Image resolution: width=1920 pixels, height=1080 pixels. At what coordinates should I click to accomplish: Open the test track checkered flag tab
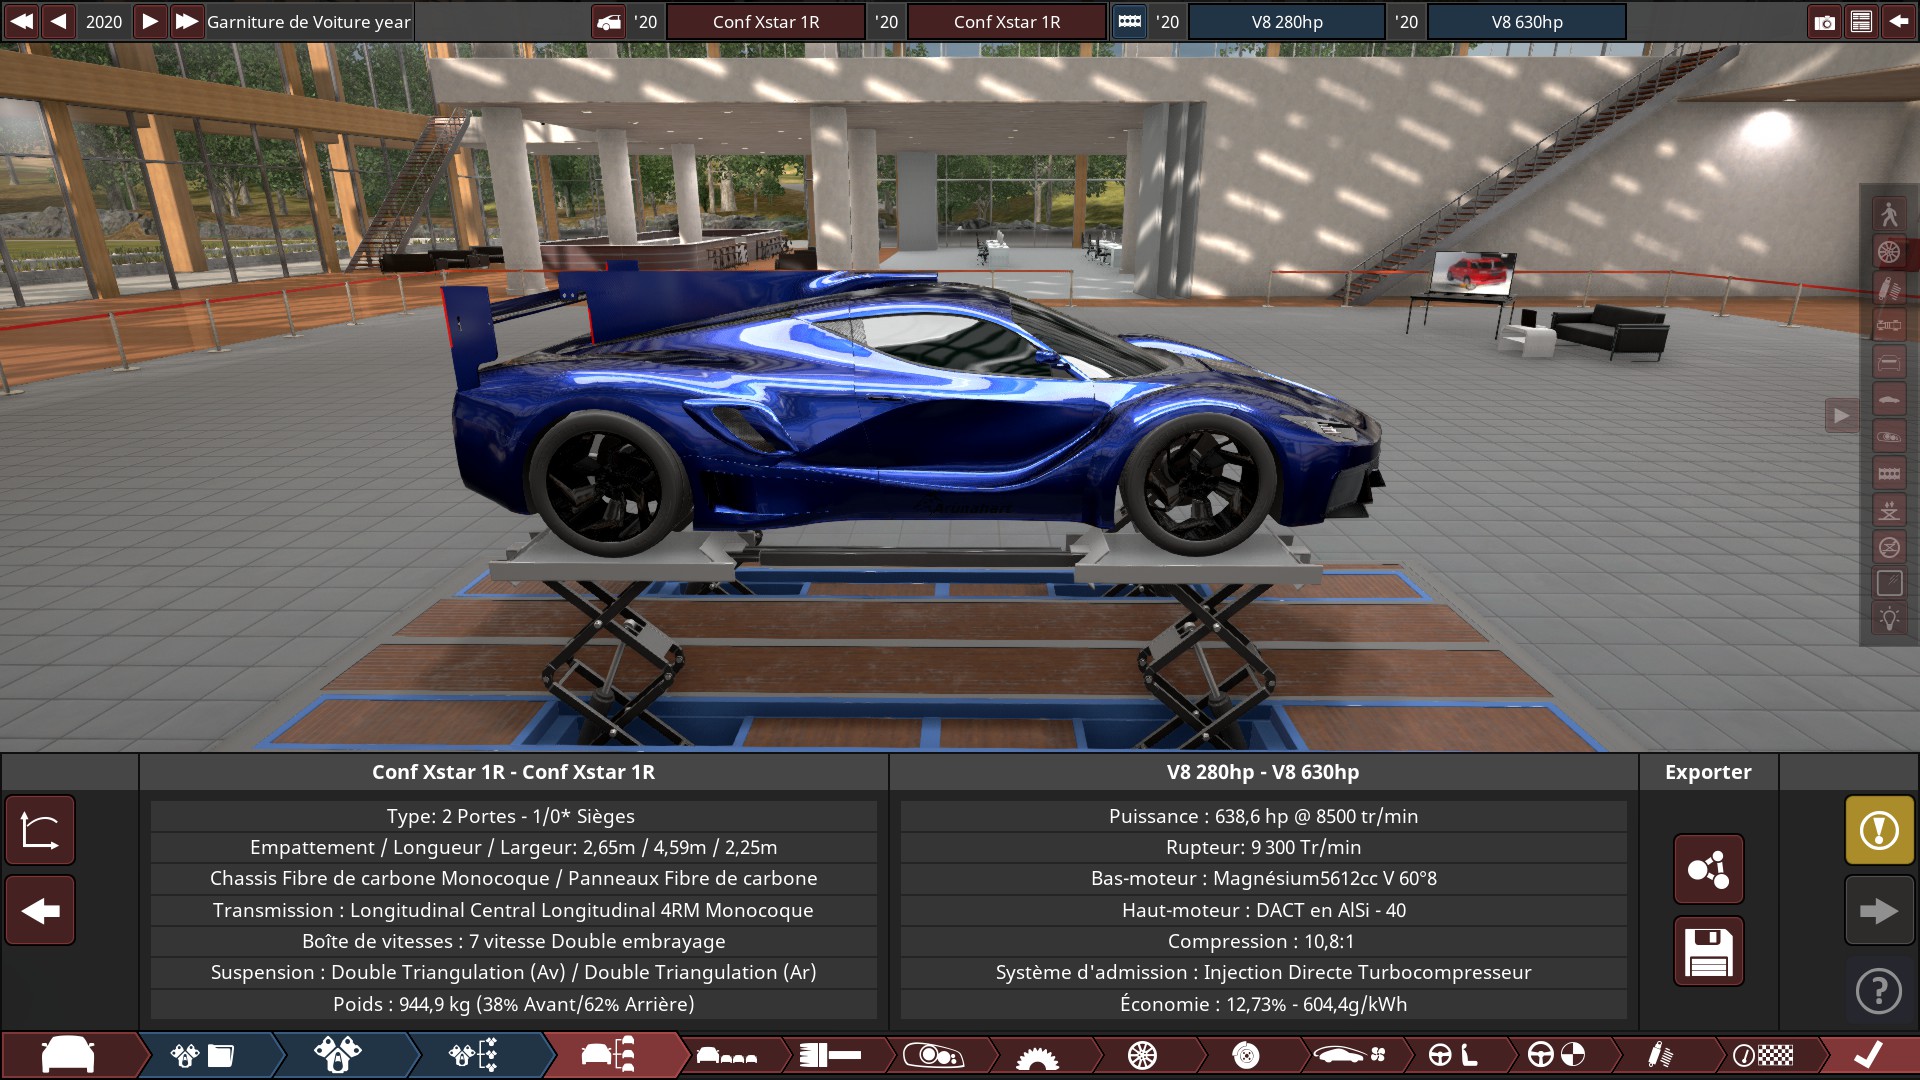pos(1763,1055)
